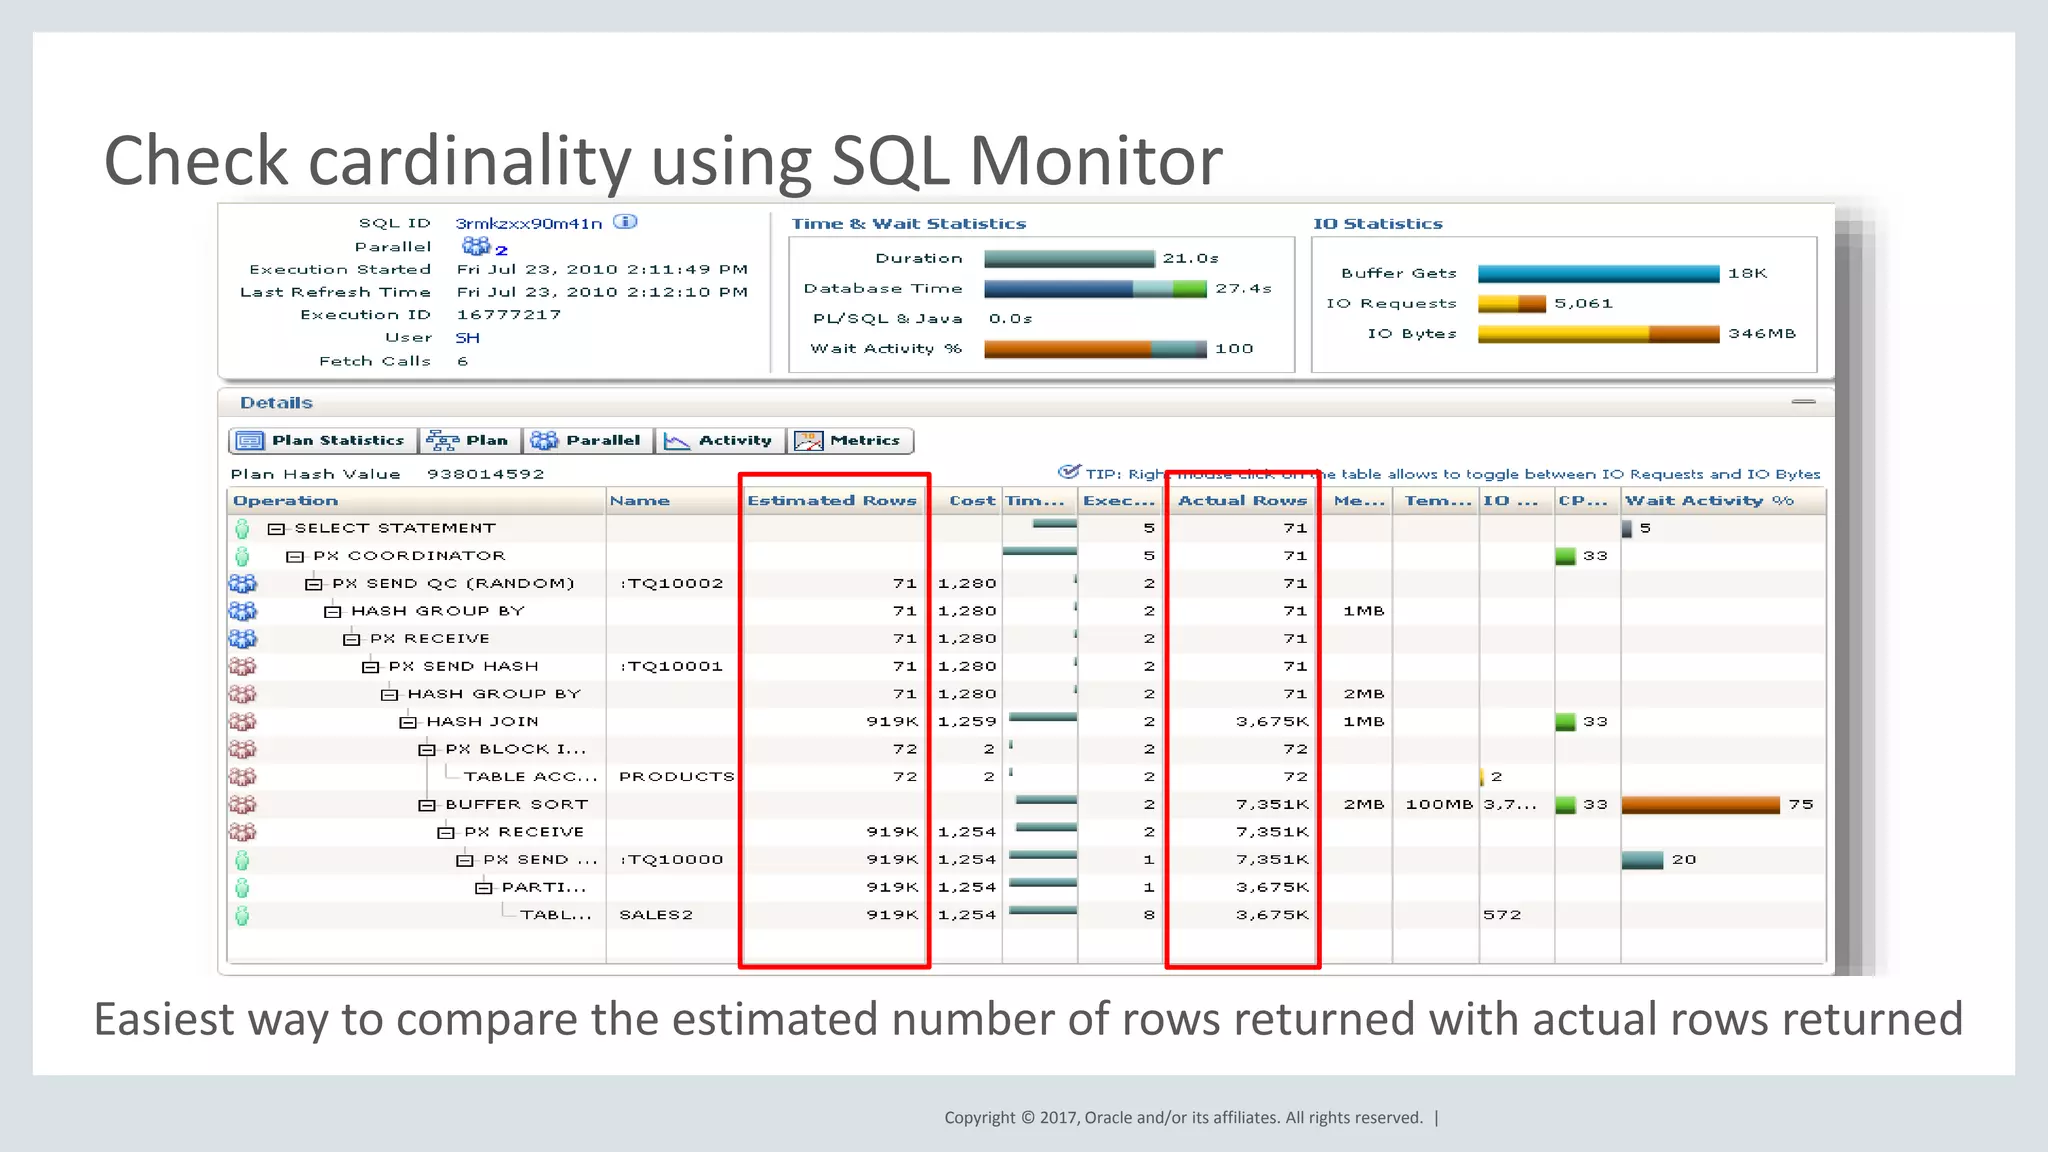This screenshot has width=2048, height=1152.
Task: Open the Parallel tab
Action: click(x=588, y=441)
